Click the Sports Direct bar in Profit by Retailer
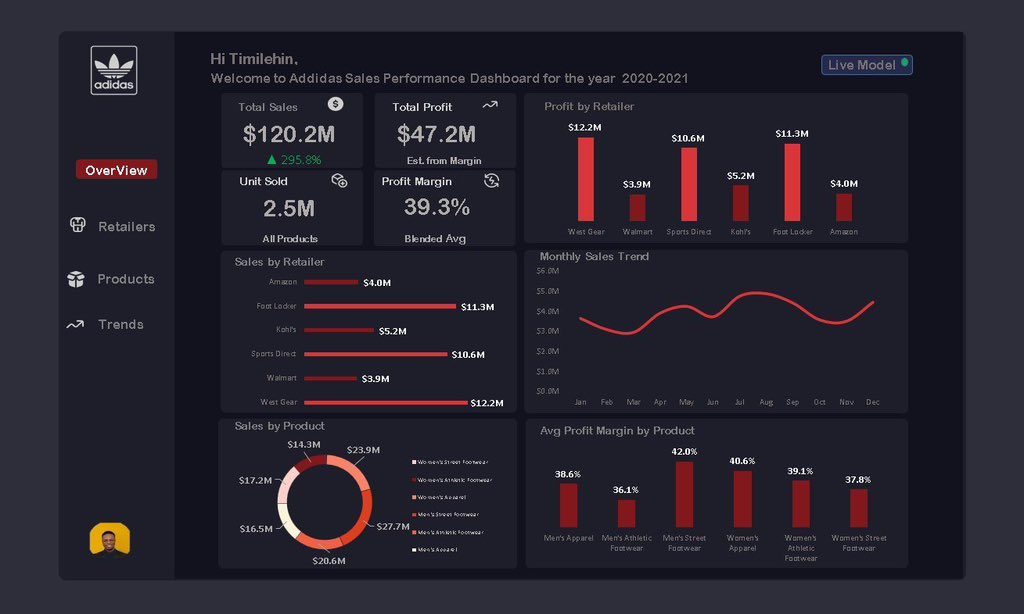The height and width of the screenshot is (614, 1024). click(689, 184)
